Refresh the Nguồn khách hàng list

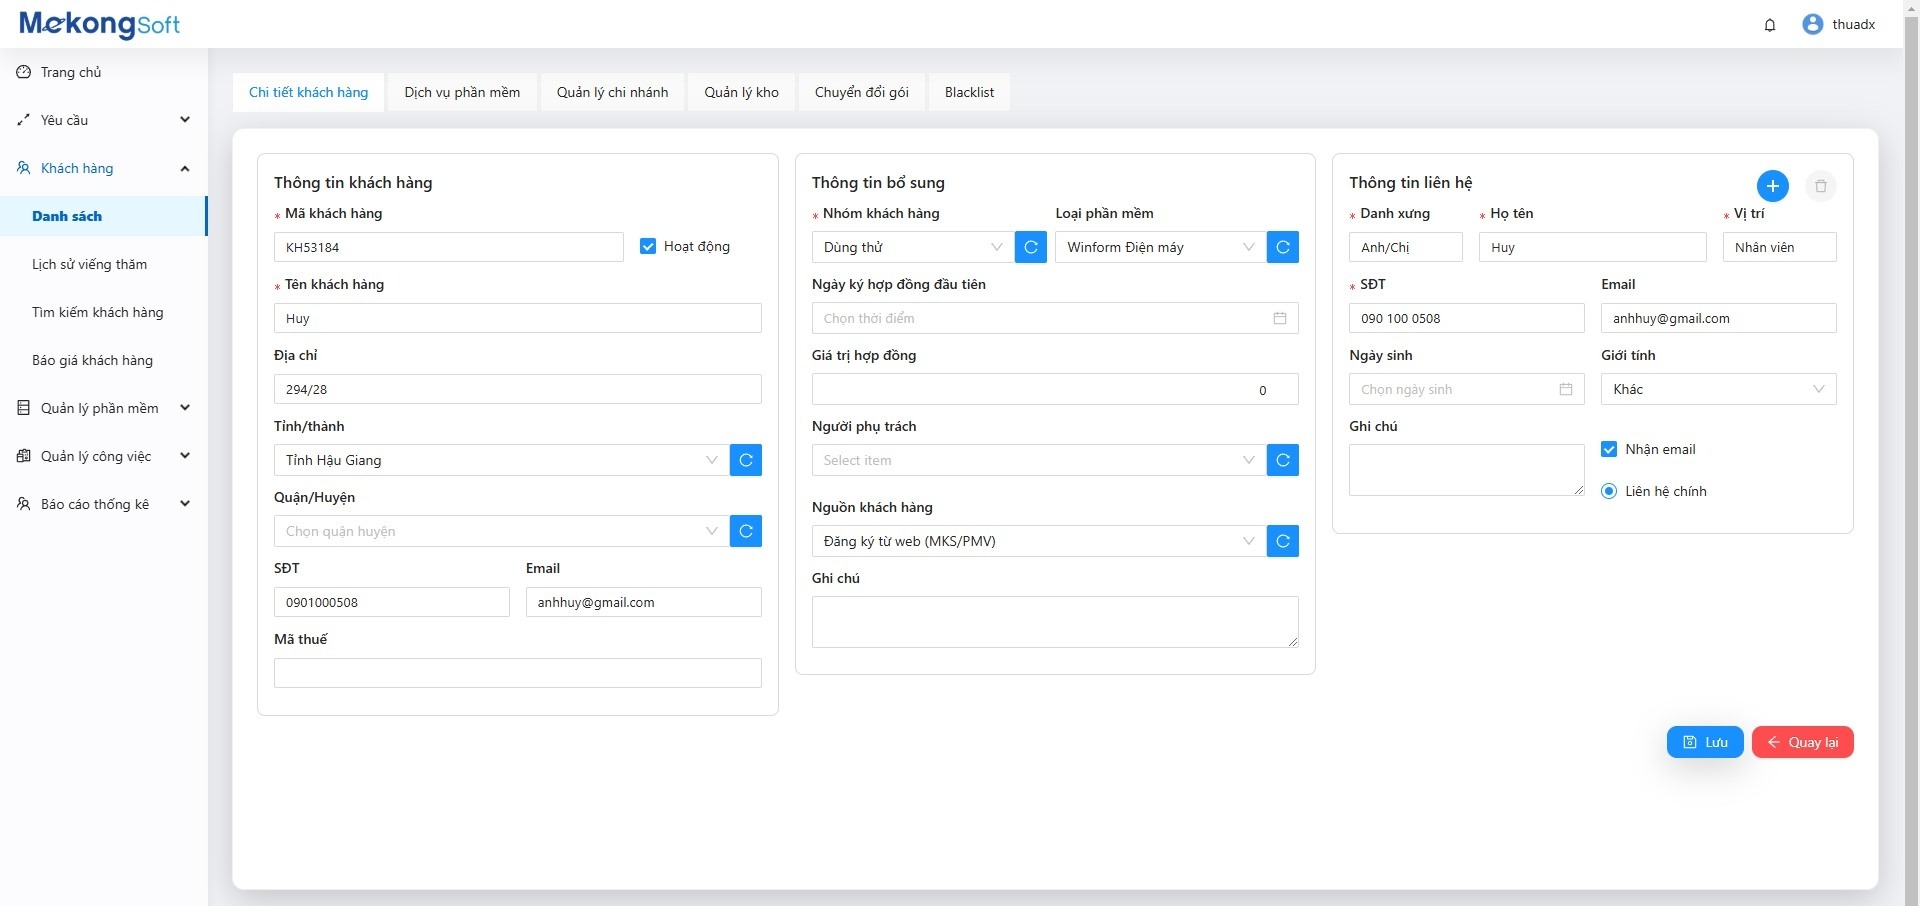coord(1282,541)
